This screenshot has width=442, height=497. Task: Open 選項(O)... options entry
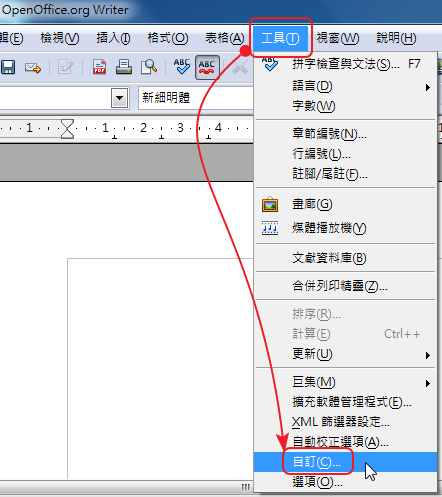pos(346,482)
